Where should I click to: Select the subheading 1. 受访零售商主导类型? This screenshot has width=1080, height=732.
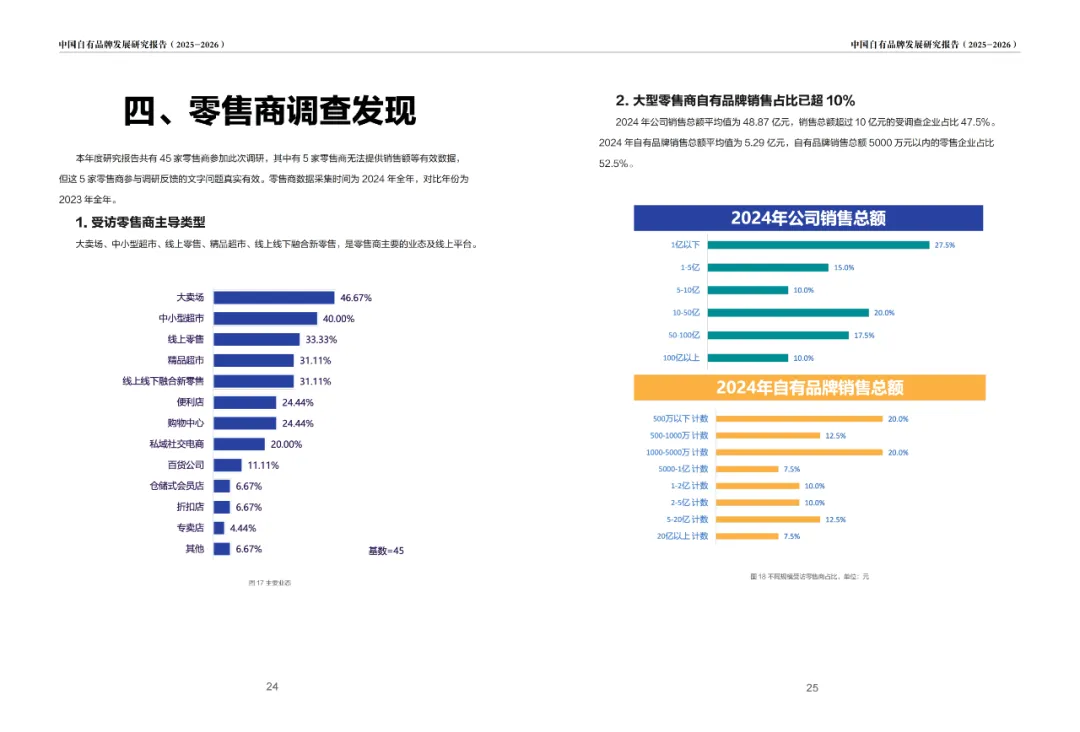pos(141,222)
